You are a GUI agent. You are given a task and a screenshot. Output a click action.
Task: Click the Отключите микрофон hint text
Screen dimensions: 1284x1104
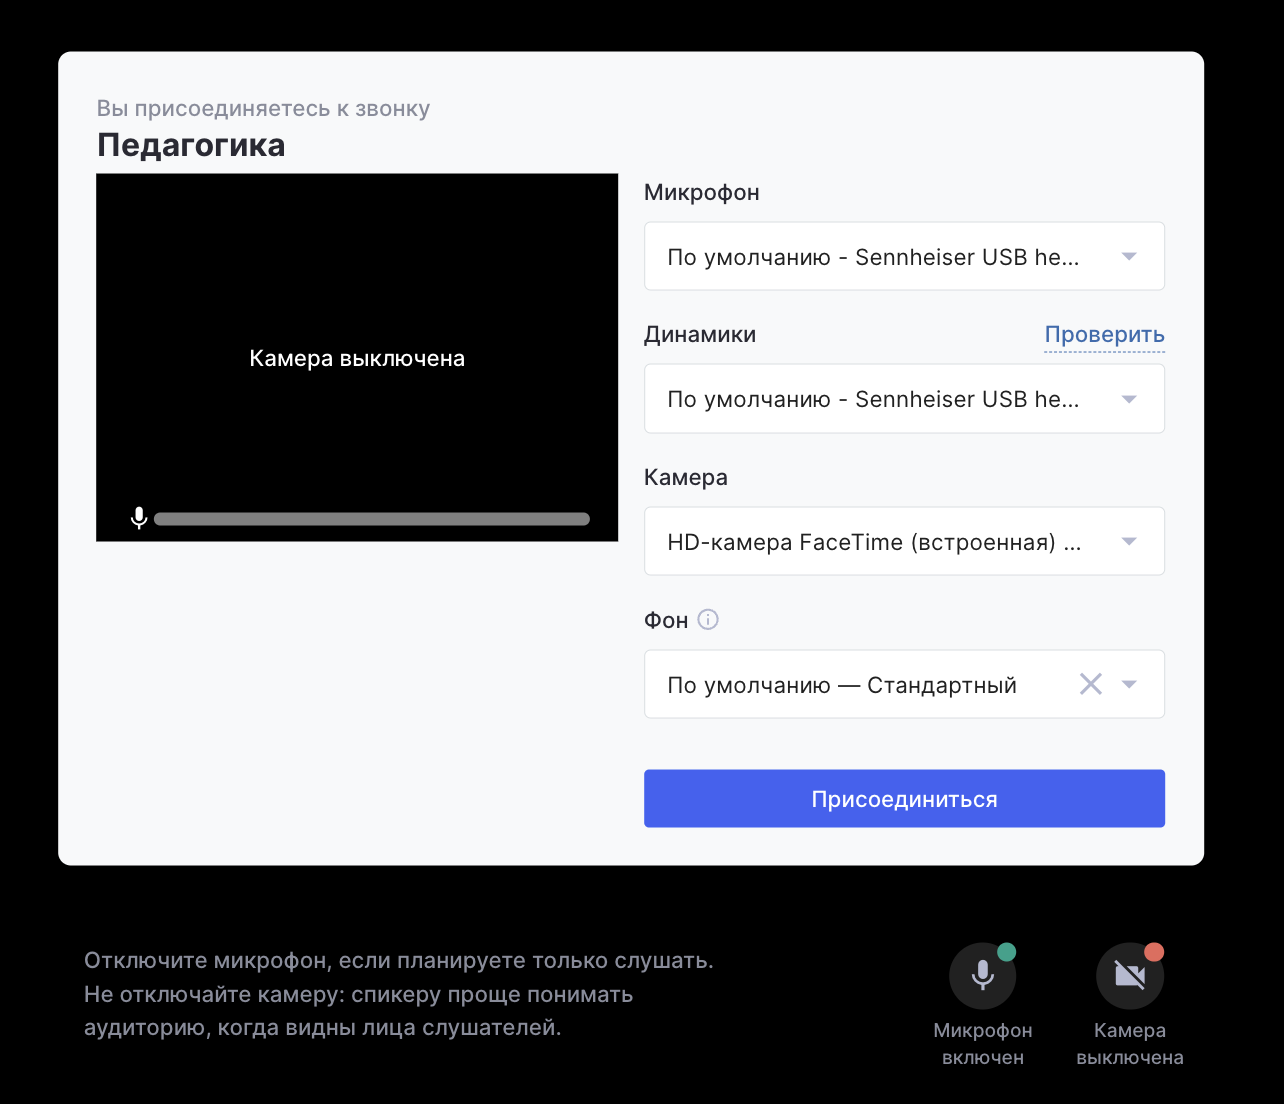[x=398, y=994]
